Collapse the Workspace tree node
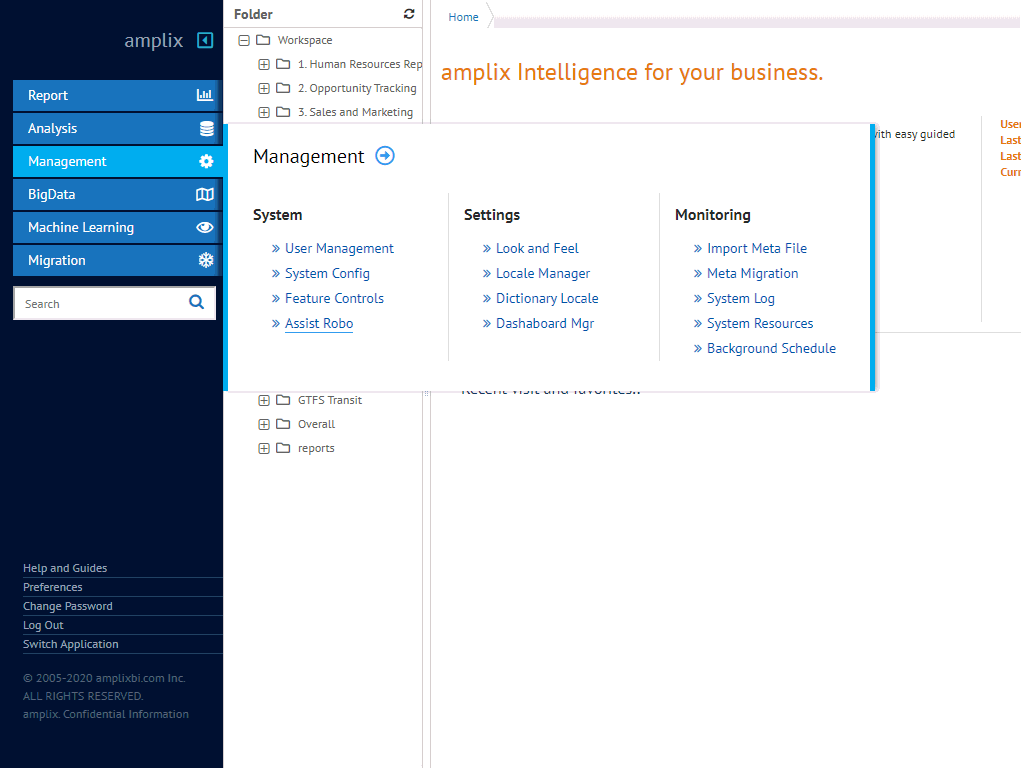The image size is (1024, 768). (x=244, y=40)
